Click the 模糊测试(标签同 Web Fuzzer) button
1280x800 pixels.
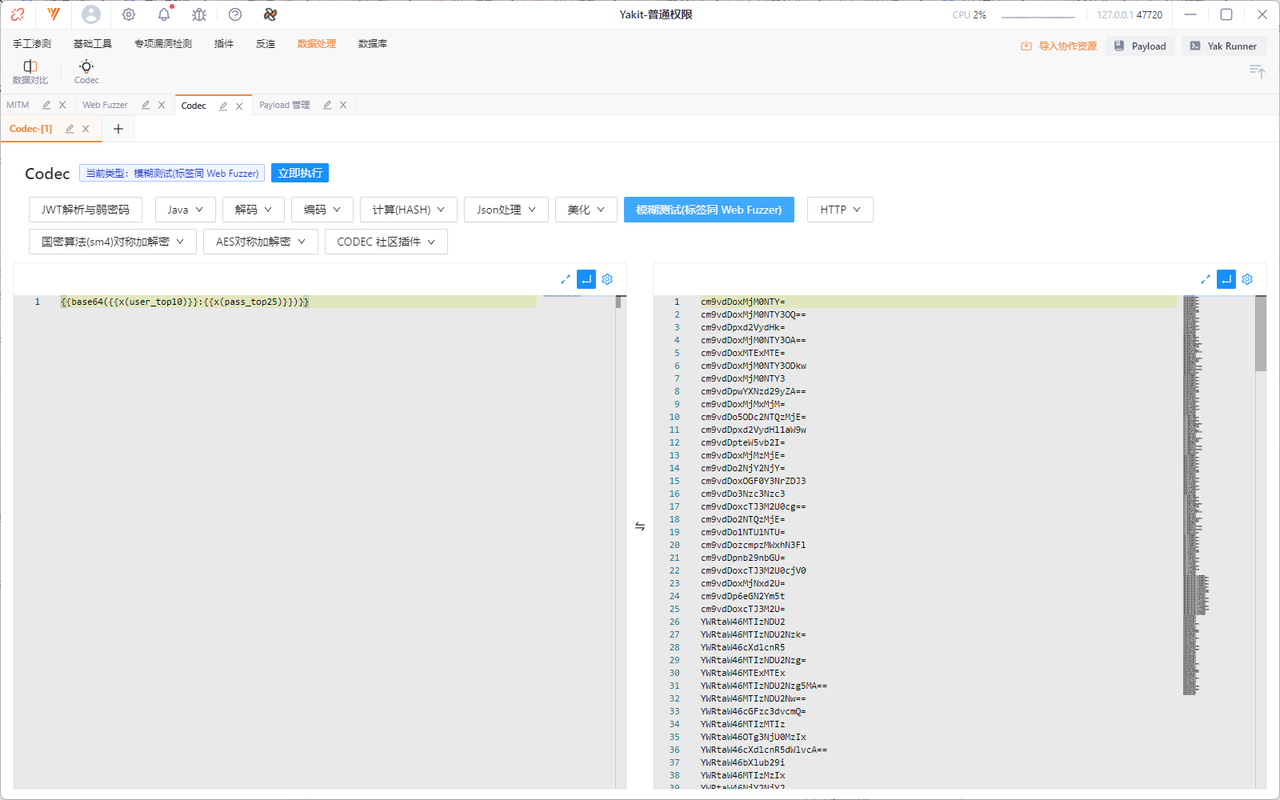[x=709, y=210]
